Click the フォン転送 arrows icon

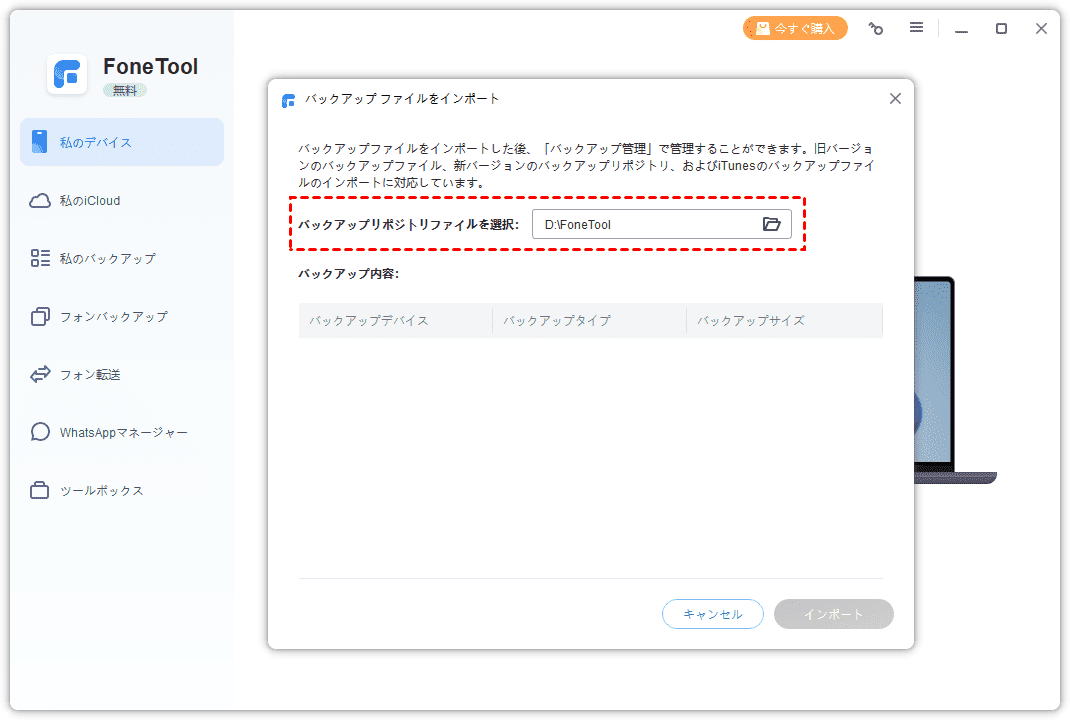tap(40, 375)
